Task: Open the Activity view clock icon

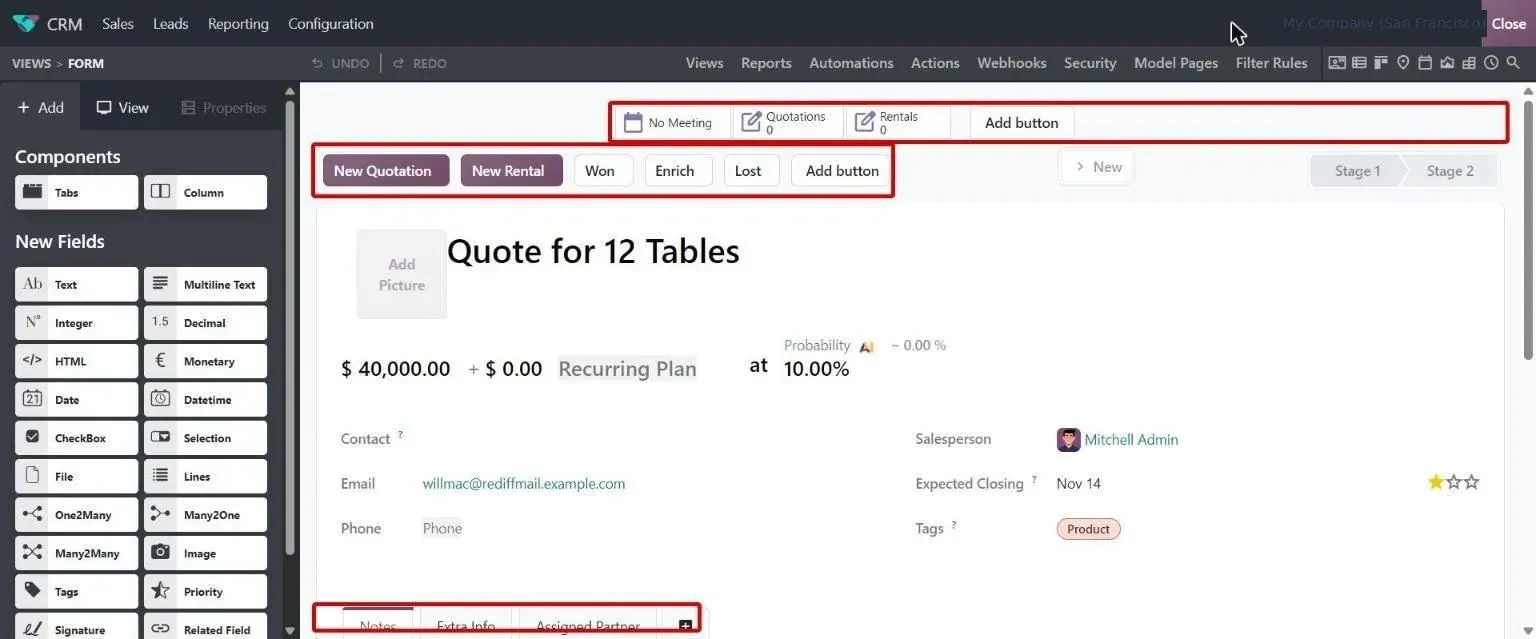Action: 1491,63
